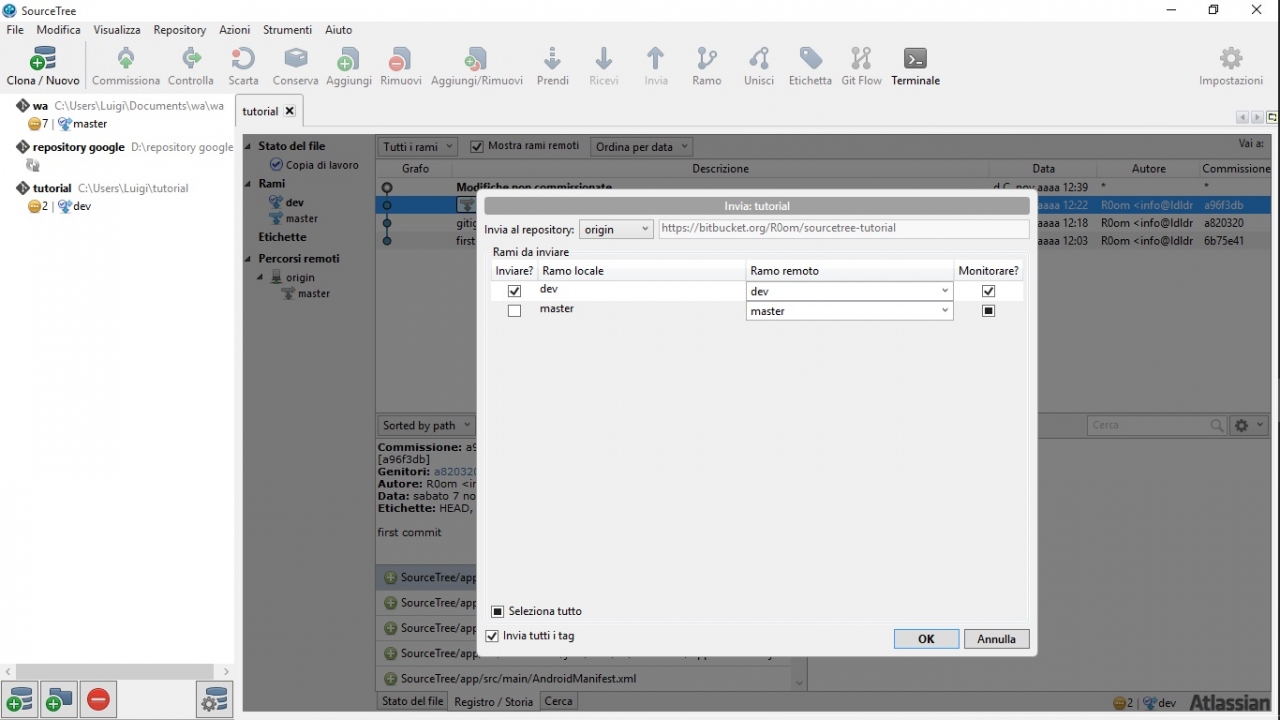This screenshot has height=720, width=1280.
Task: Click the add repository button at bottom left
Action: click(x=20, y=700)
